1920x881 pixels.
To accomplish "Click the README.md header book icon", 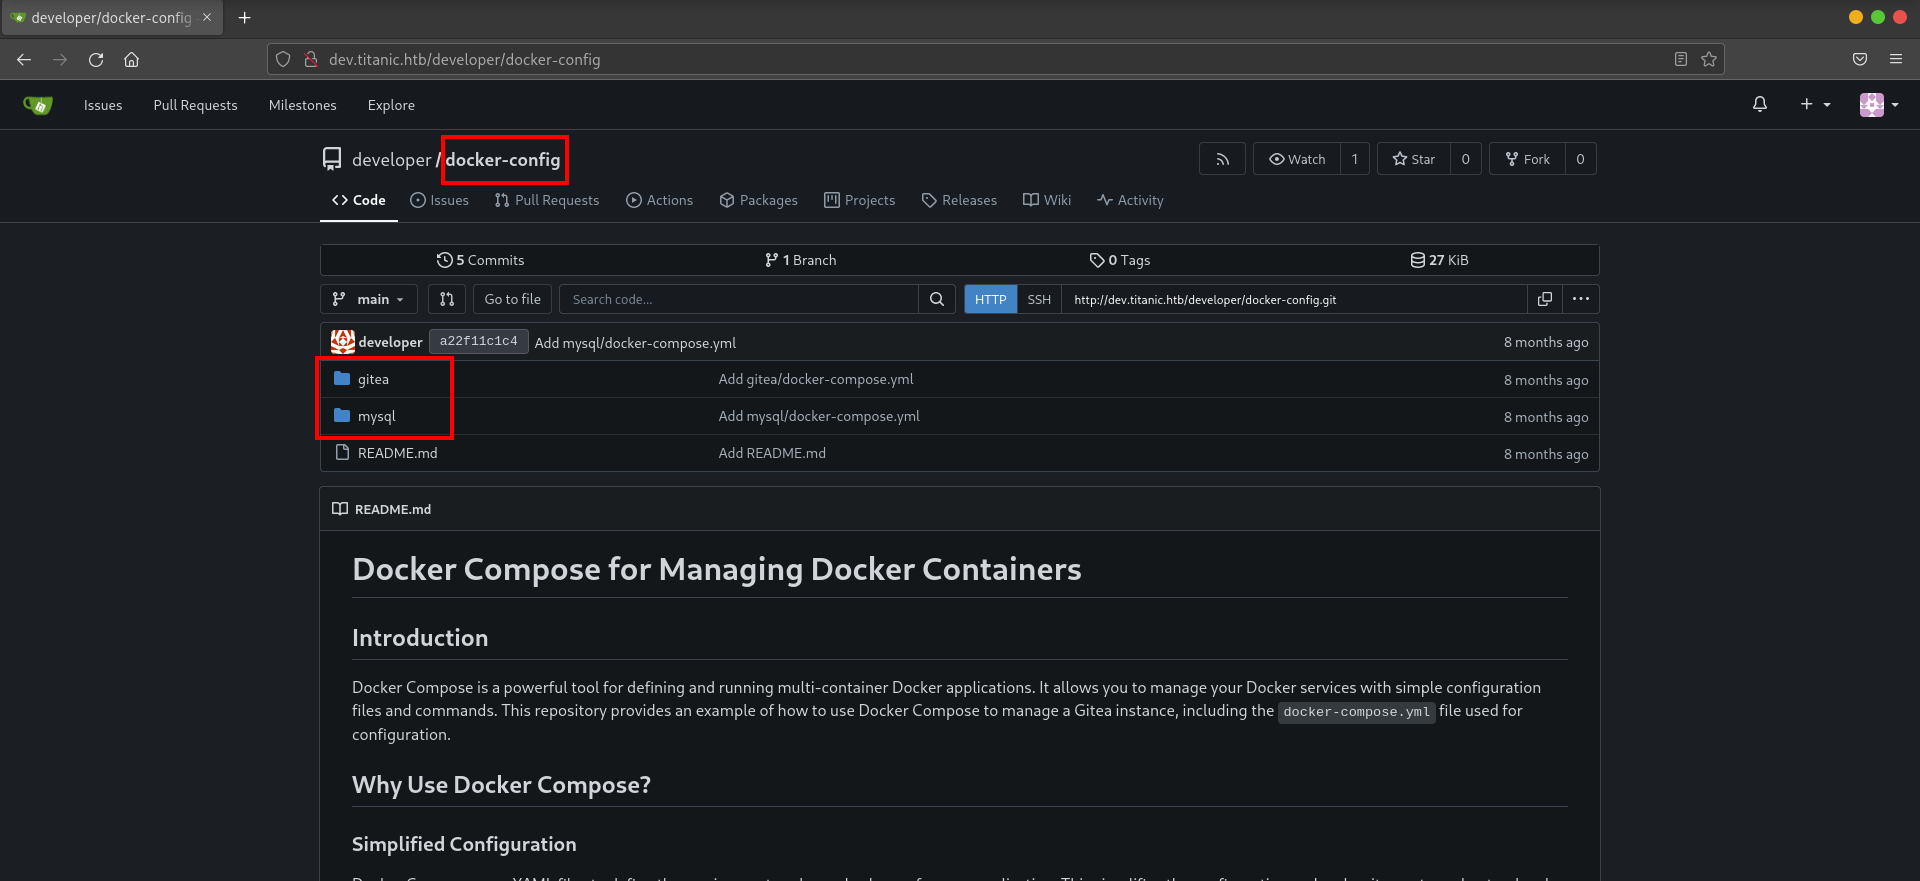I will [340, 509].
